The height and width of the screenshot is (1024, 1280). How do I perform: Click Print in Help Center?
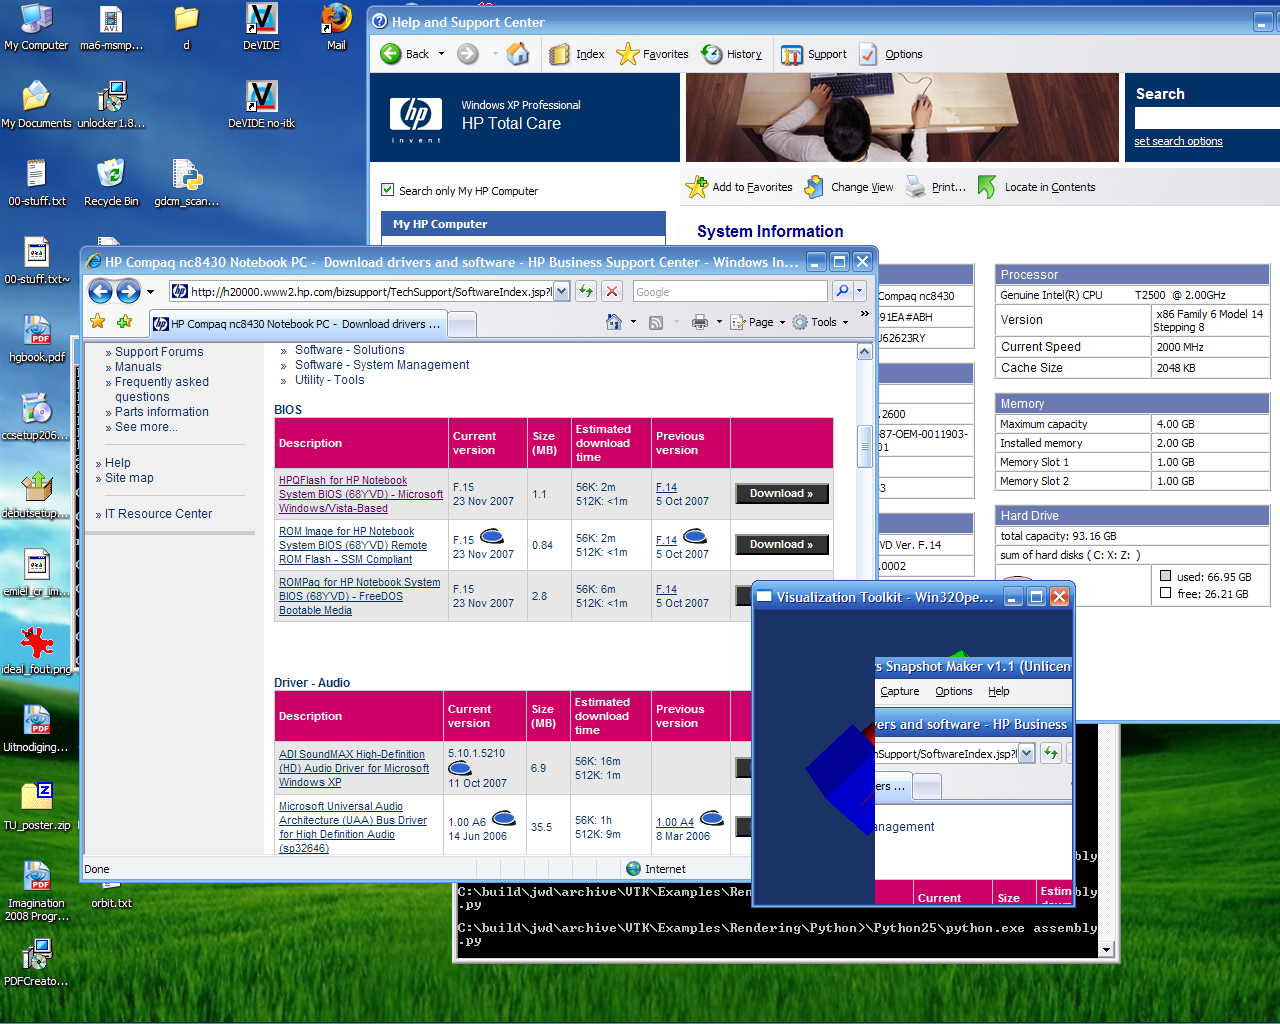(x=935, y=187)
